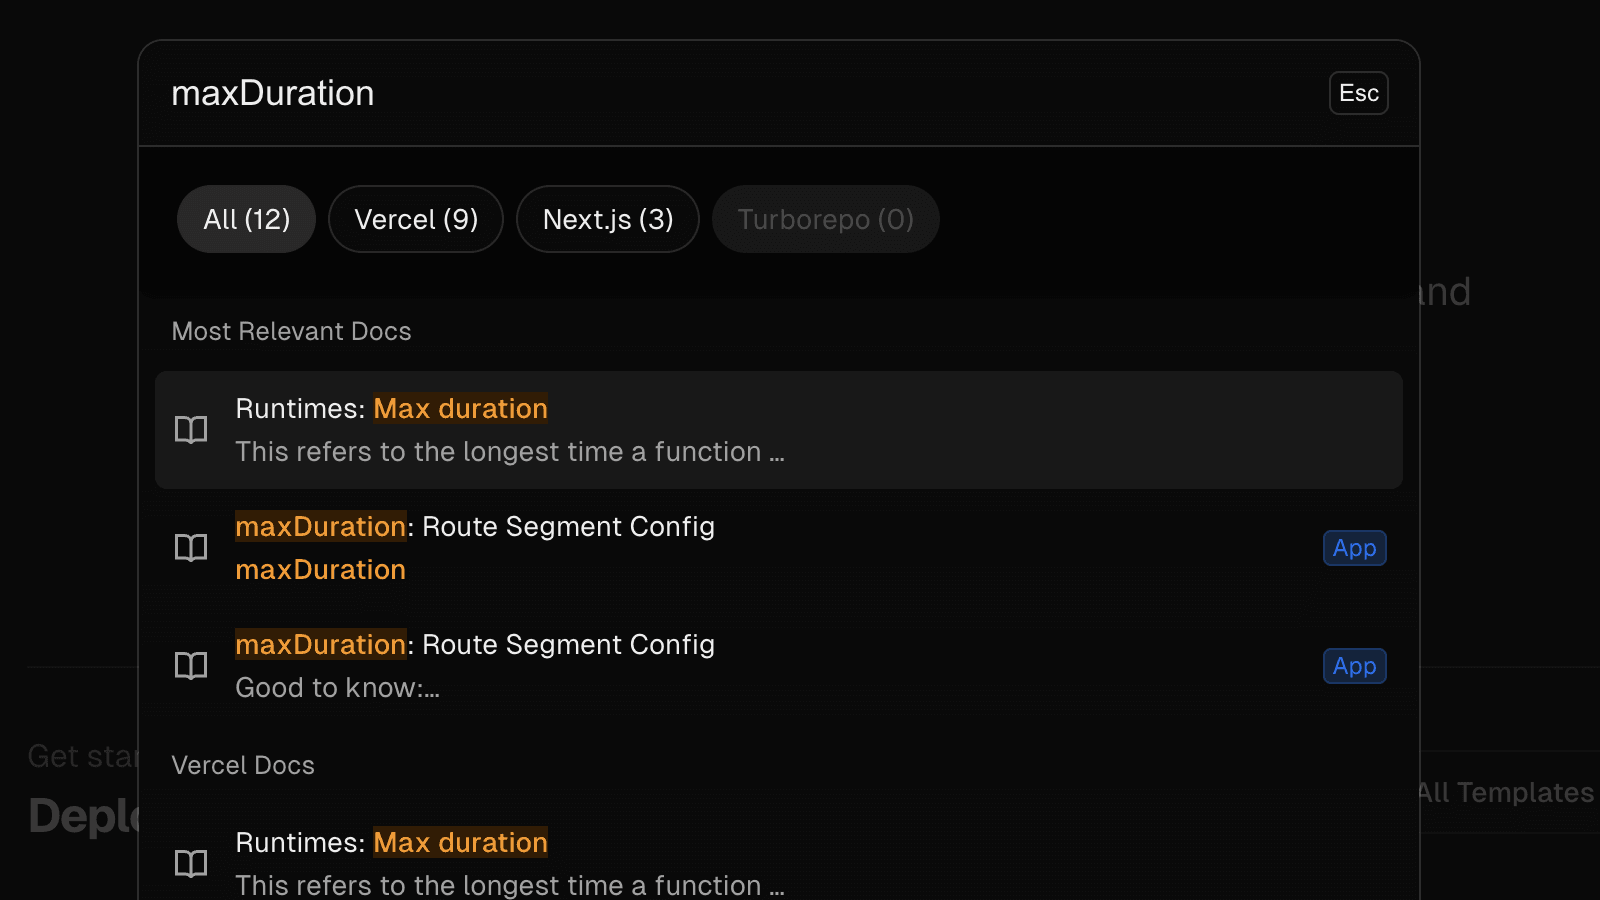Open Runtimes: Max duration under Most Relevant Docs

tap(391, 409)
